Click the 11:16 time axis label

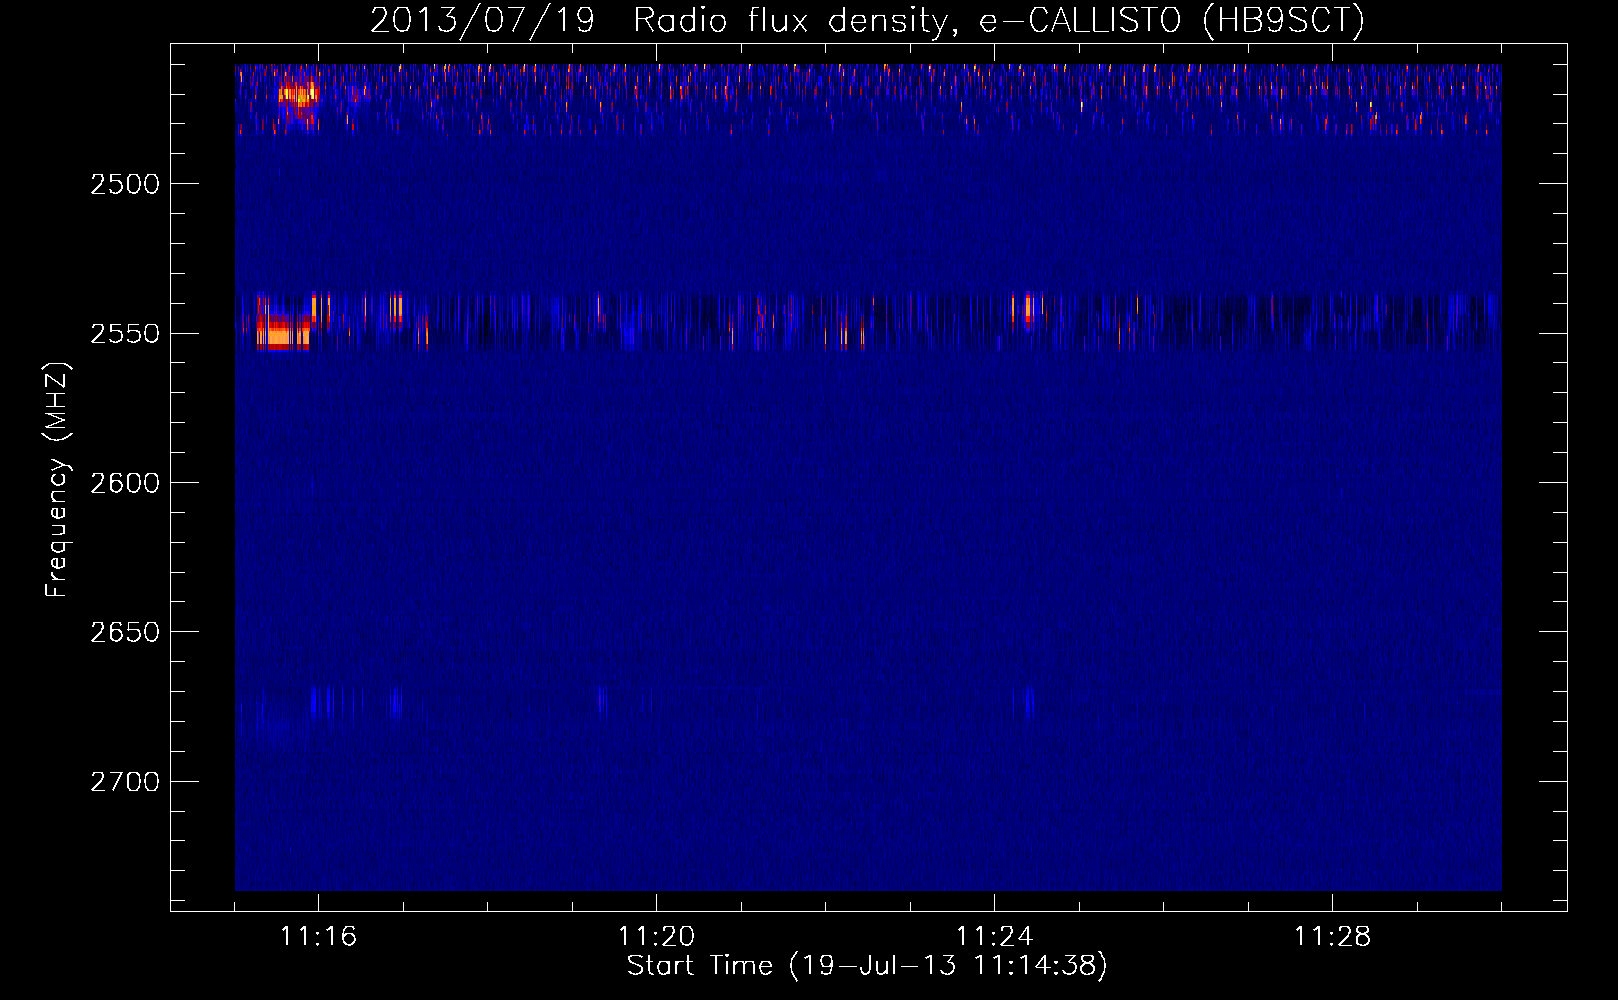tap(318, 936)
